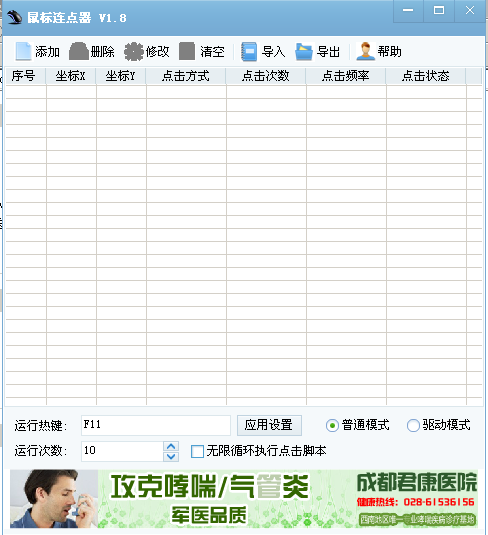Select the 驱动模式 radio button
488x535 pixels.
[x=413, y=425]
